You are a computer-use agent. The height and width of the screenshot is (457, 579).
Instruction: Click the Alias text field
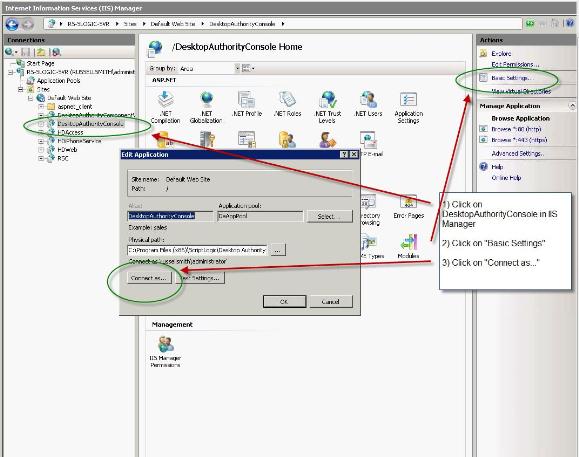point(170,216)
